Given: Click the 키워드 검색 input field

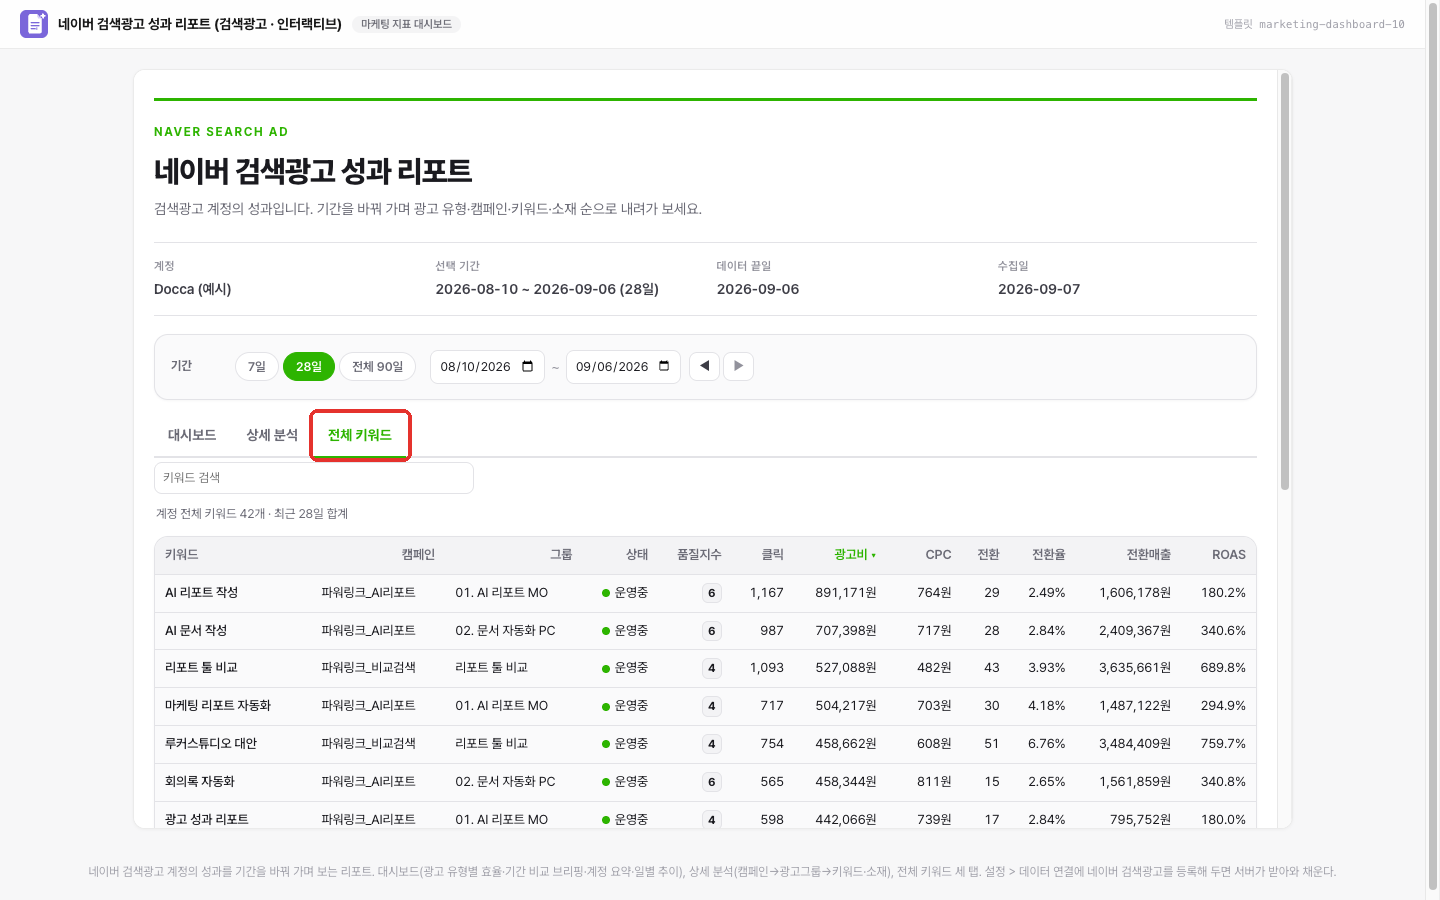Looking at the screenshot, I should [x=314, y=478].
